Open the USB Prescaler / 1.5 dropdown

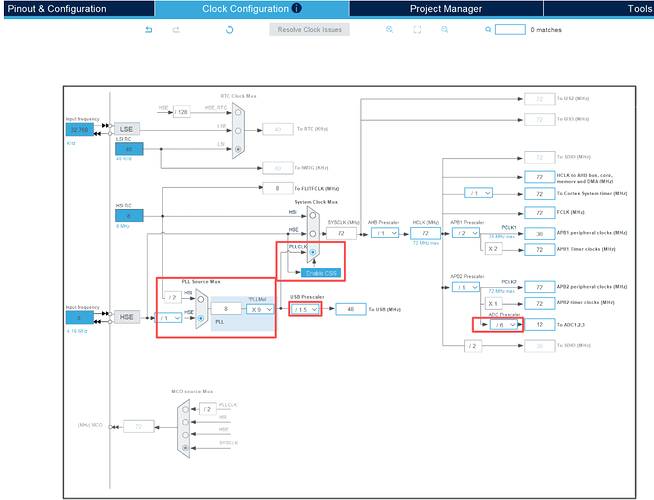[x=305, y=309]
